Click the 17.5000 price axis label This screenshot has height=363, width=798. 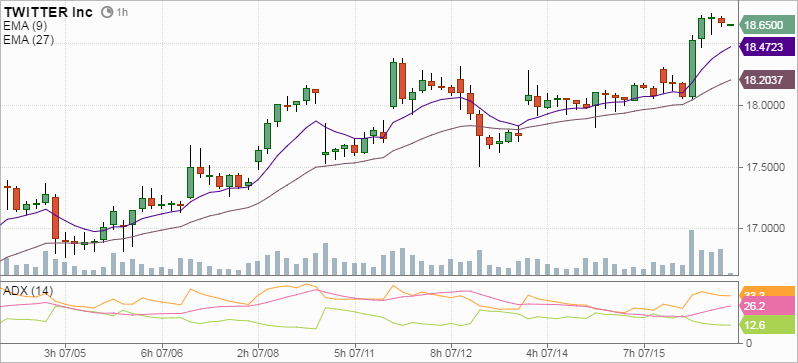pyautogui.click(x=764, y=167)
